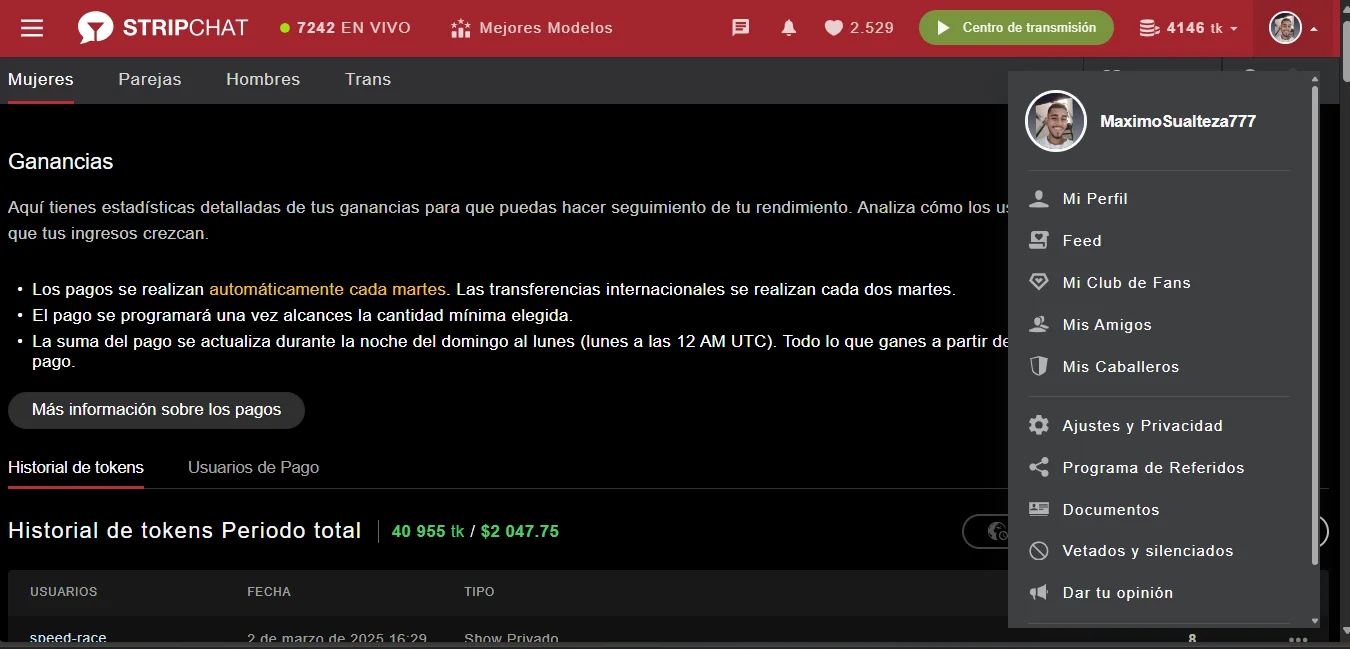Click the heart favorites counter
This screenshot has width=1350, height=649.
tap(858, 28)
